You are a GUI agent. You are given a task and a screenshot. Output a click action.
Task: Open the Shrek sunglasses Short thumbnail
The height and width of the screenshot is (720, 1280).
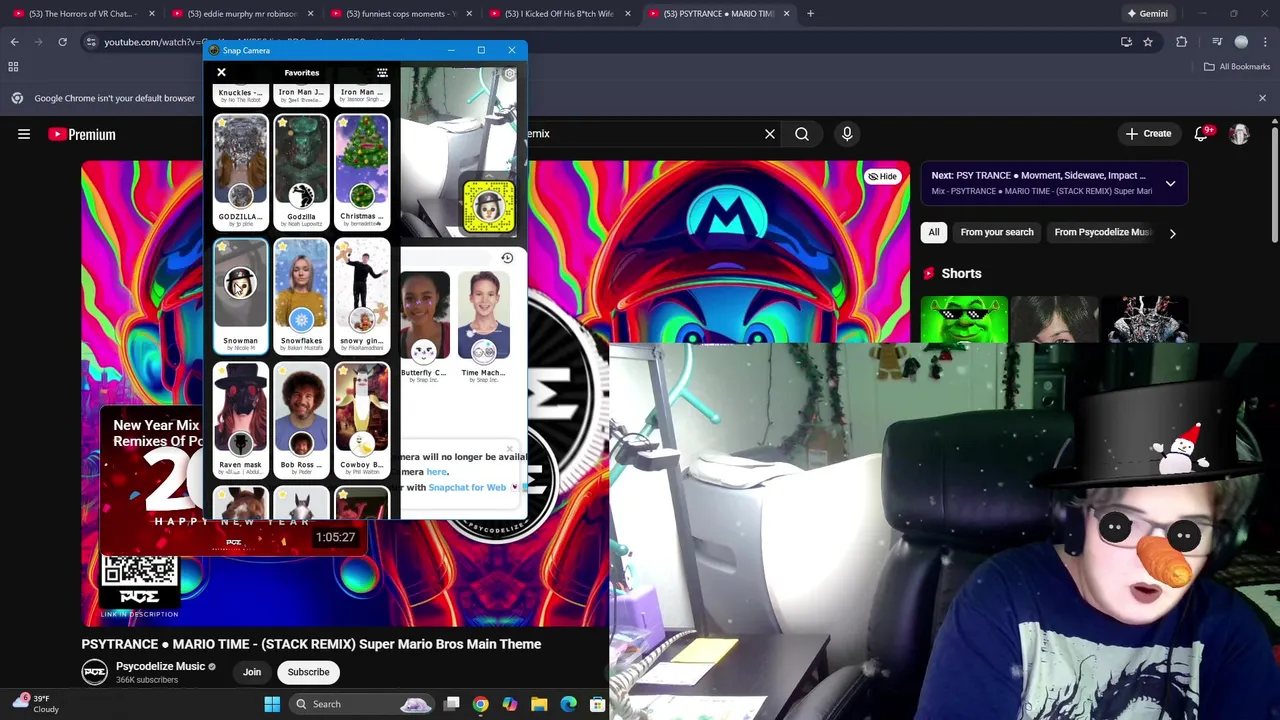[964, 319]
